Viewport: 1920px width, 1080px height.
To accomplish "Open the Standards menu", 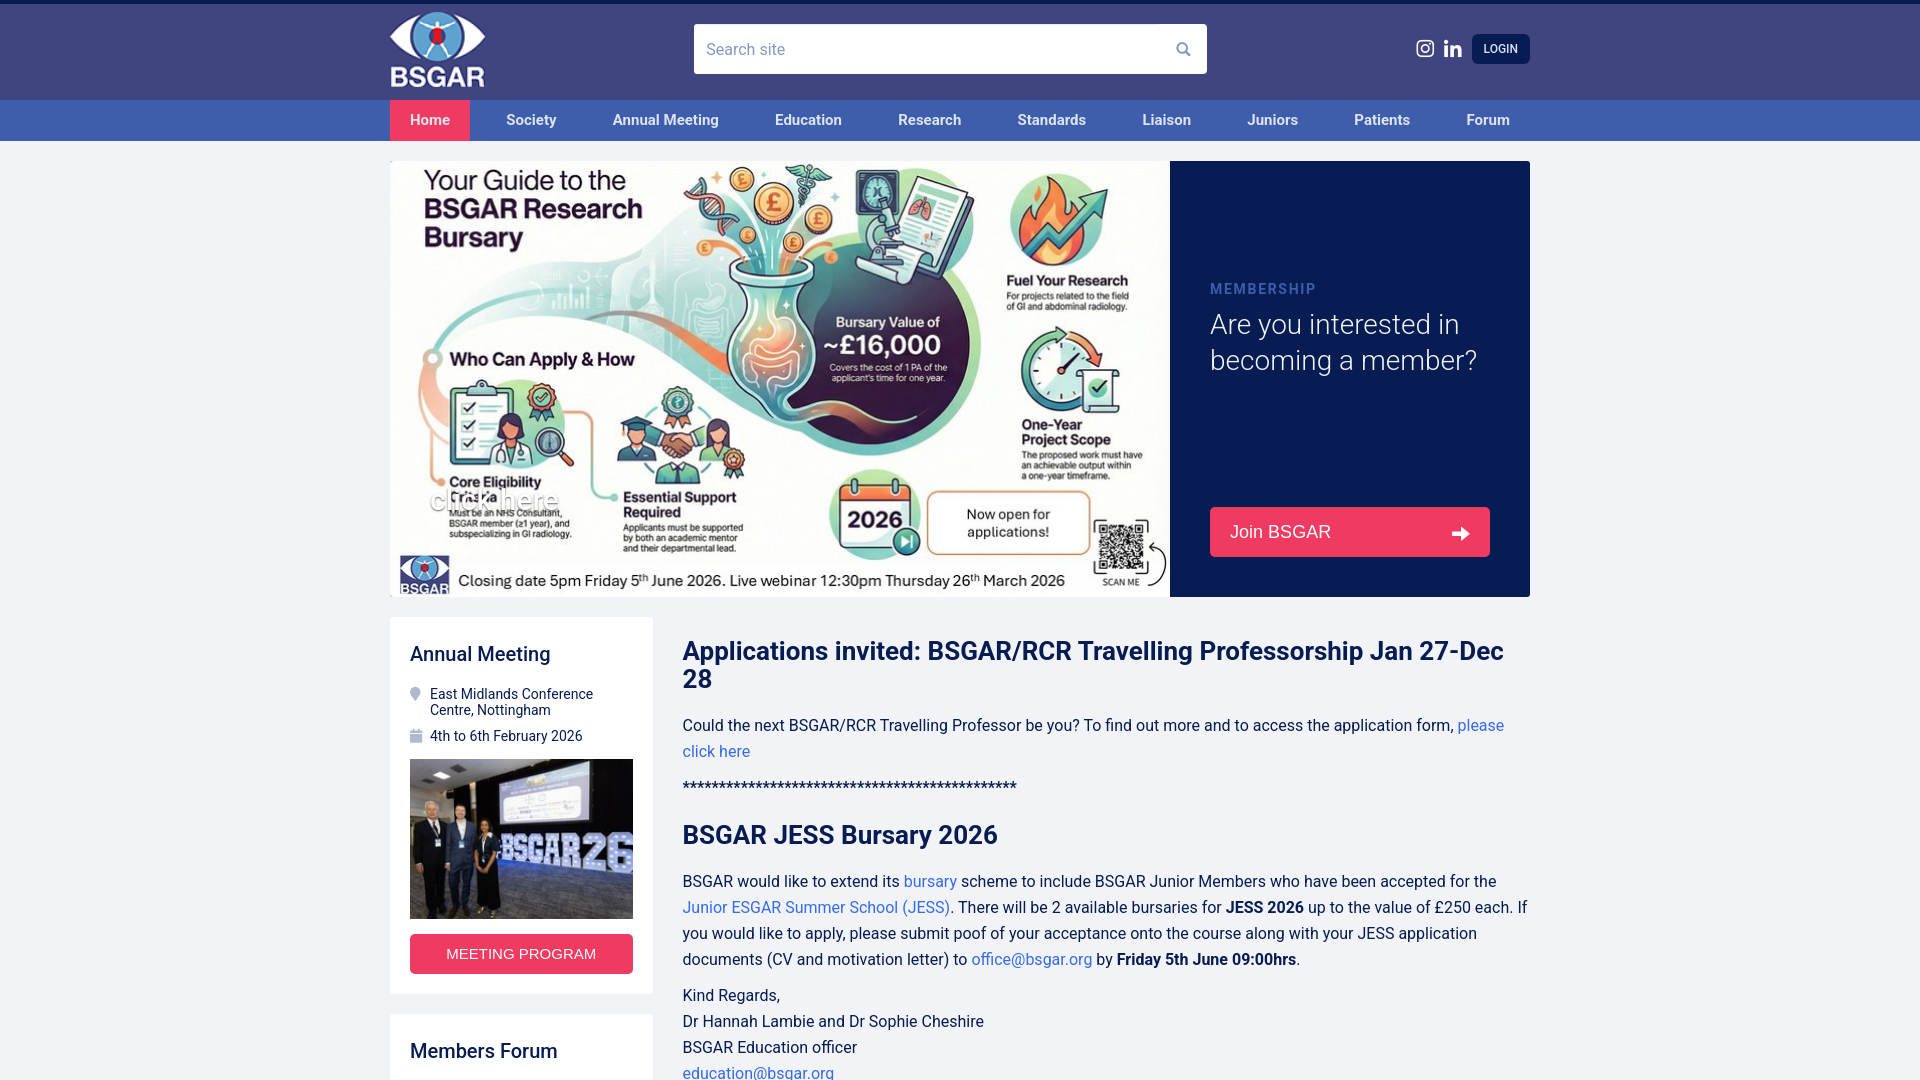I will pos(1052,120).
